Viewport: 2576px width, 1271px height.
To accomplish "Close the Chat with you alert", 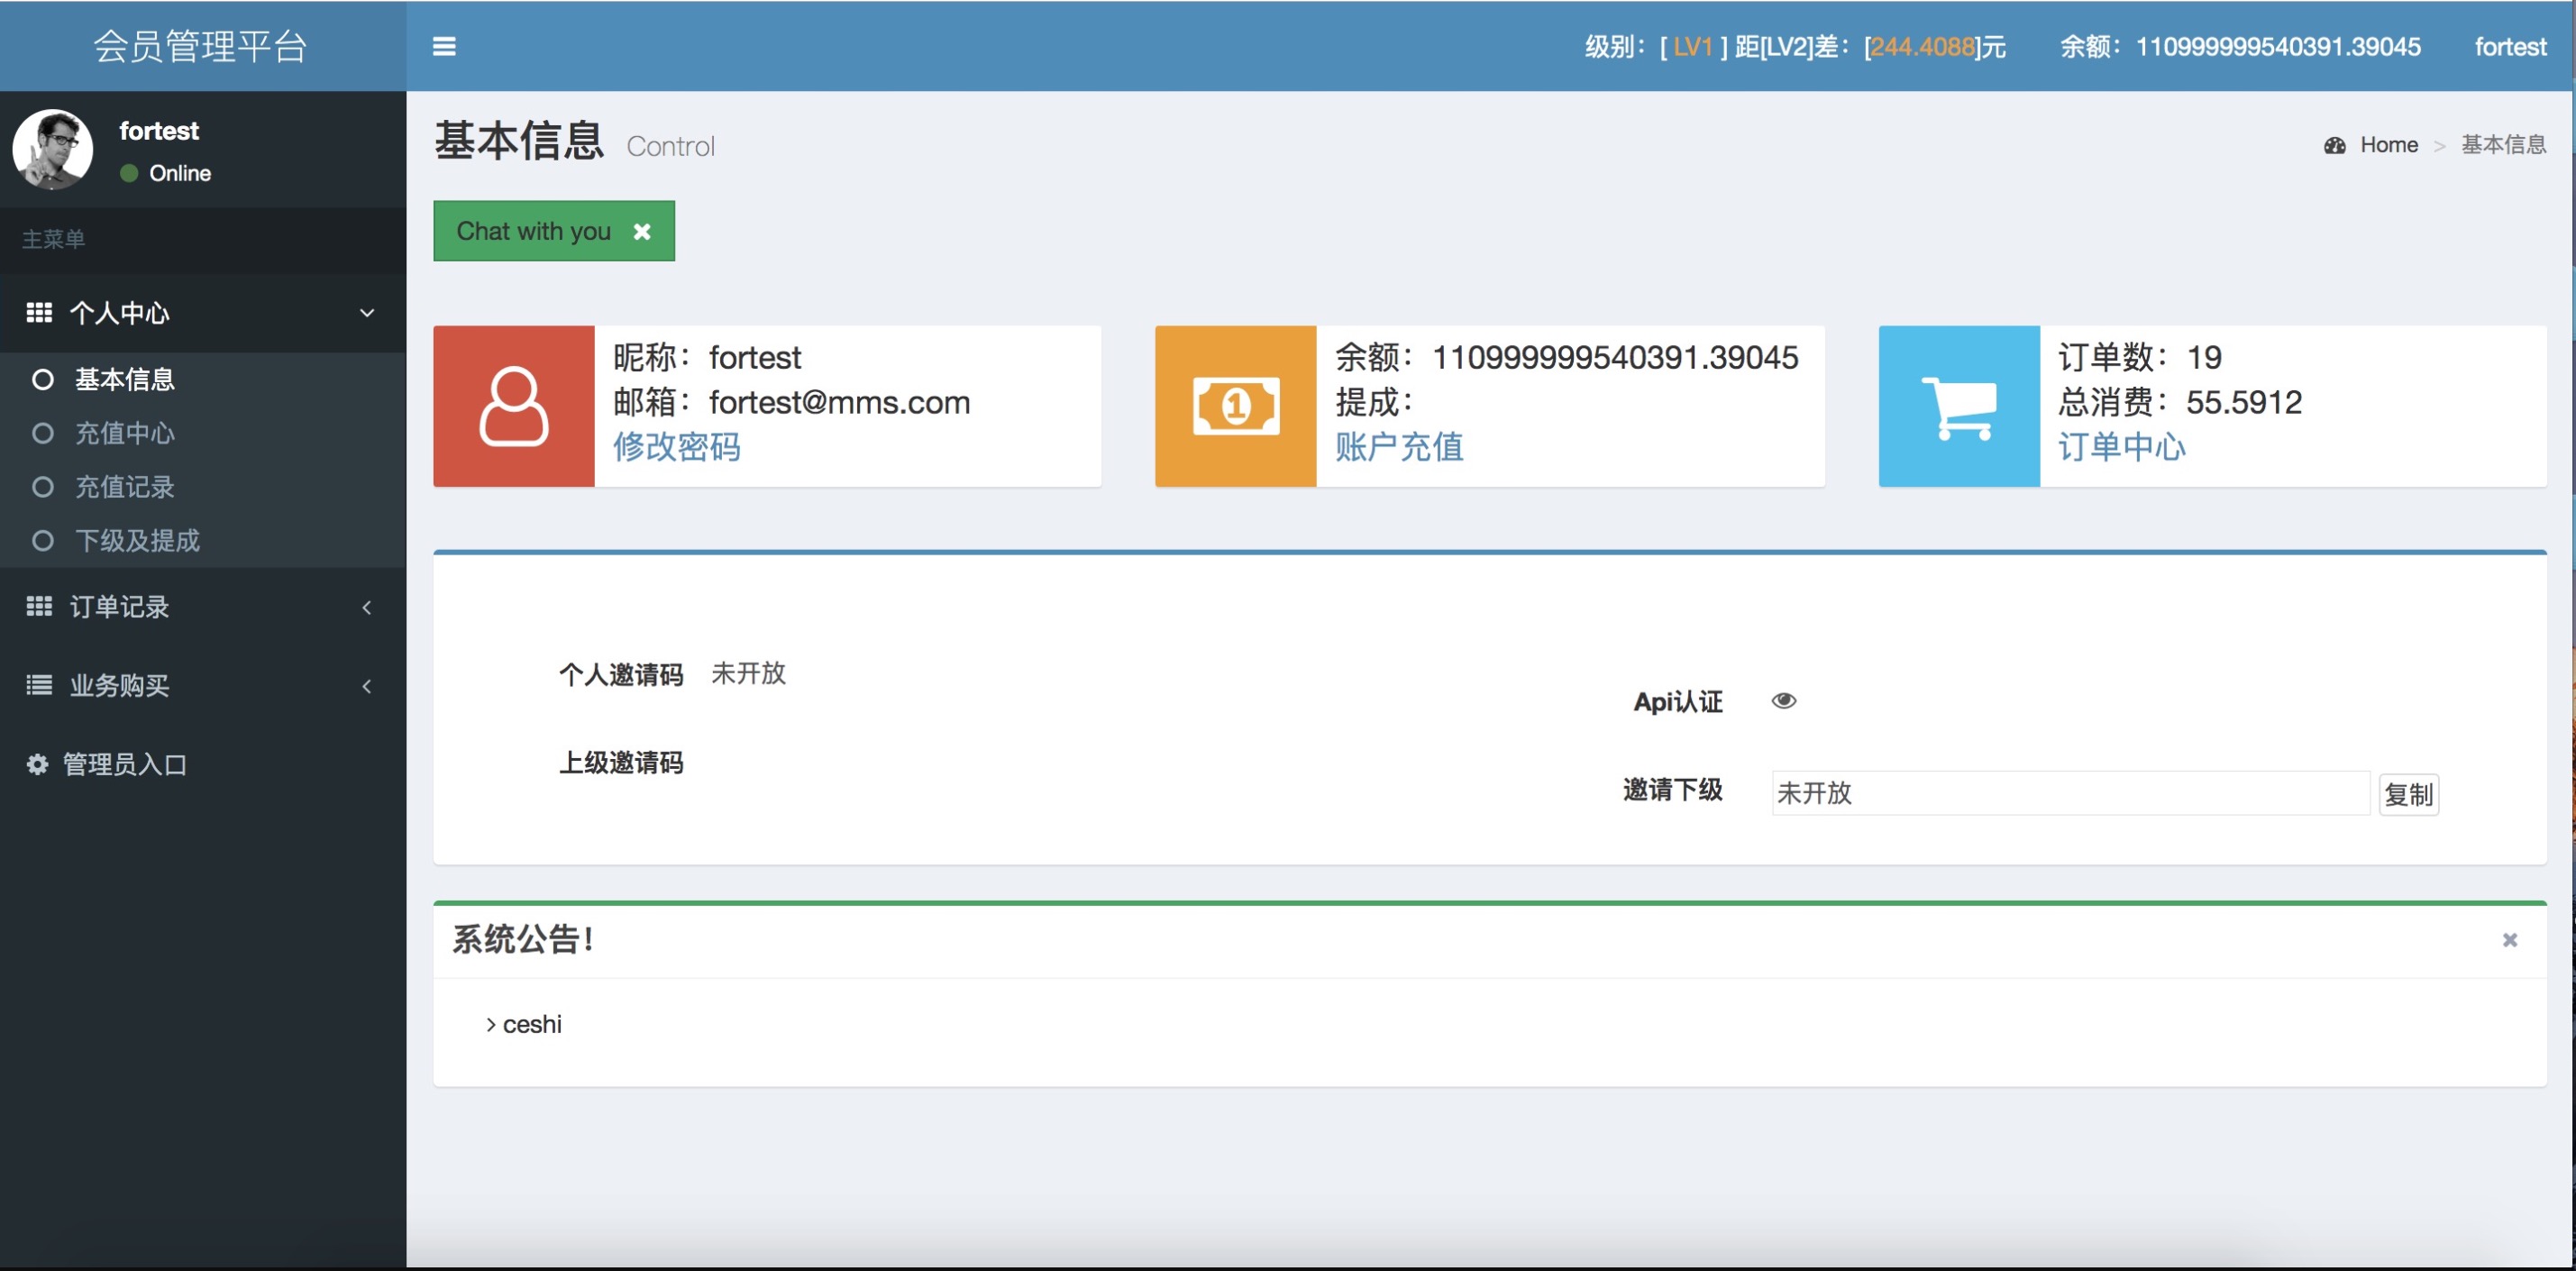I will pos(642,231).
